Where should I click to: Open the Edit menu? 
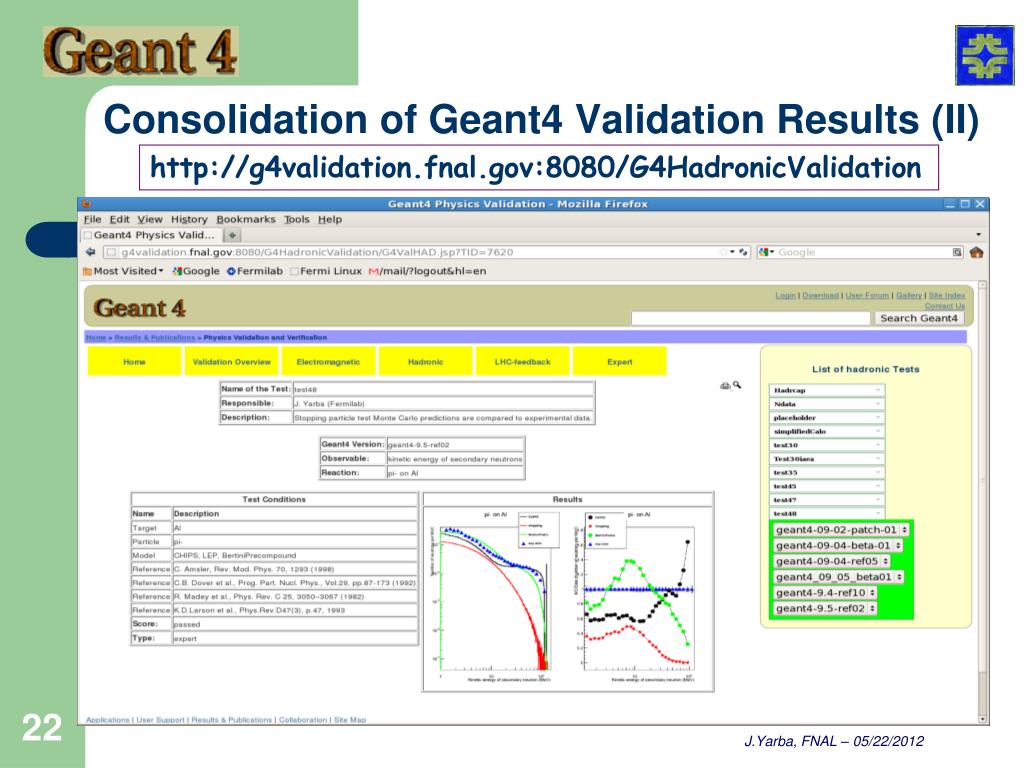coord(120,219)
